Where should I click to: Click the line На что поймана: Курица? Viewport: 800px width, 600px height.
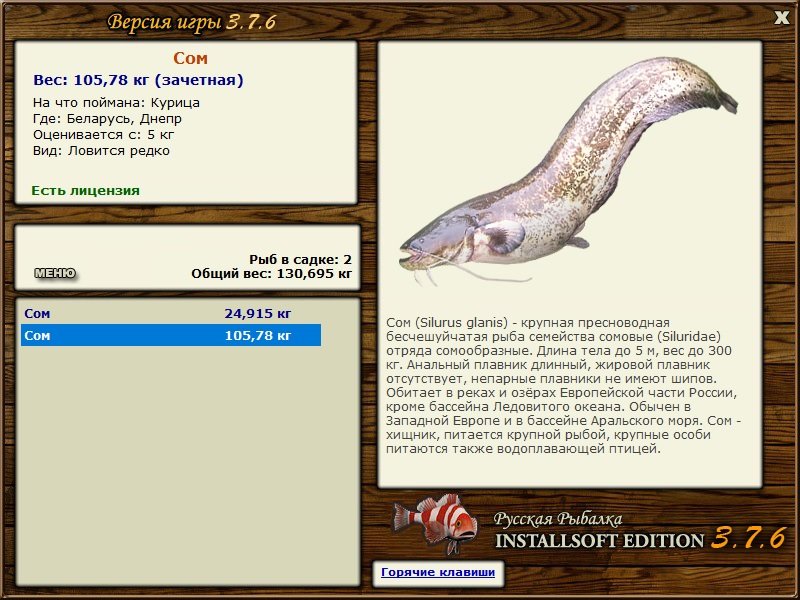click(116, 103)
